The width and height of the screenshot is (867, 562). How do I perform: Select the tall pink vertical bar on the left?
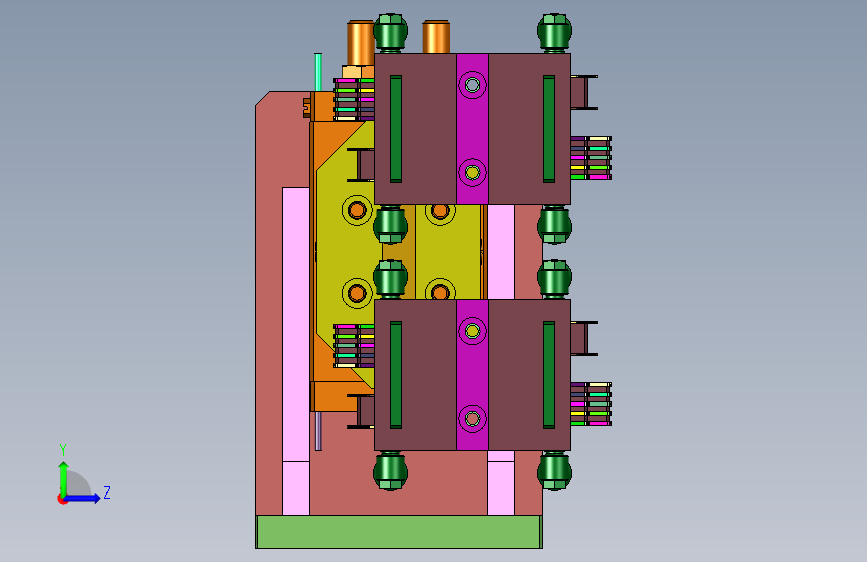[x=296, y=351]
